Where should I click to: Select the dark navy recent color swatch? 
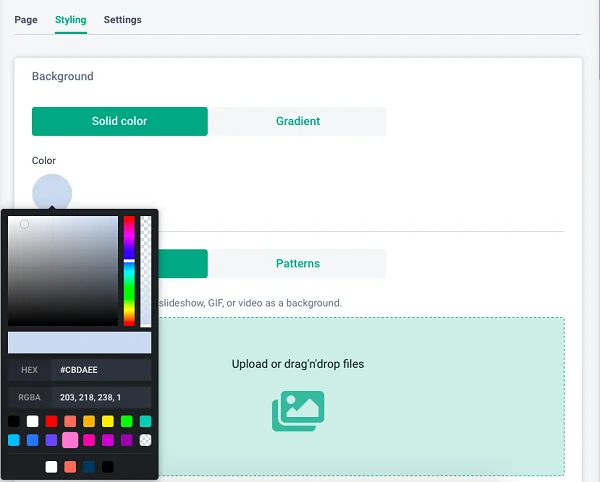89,466
